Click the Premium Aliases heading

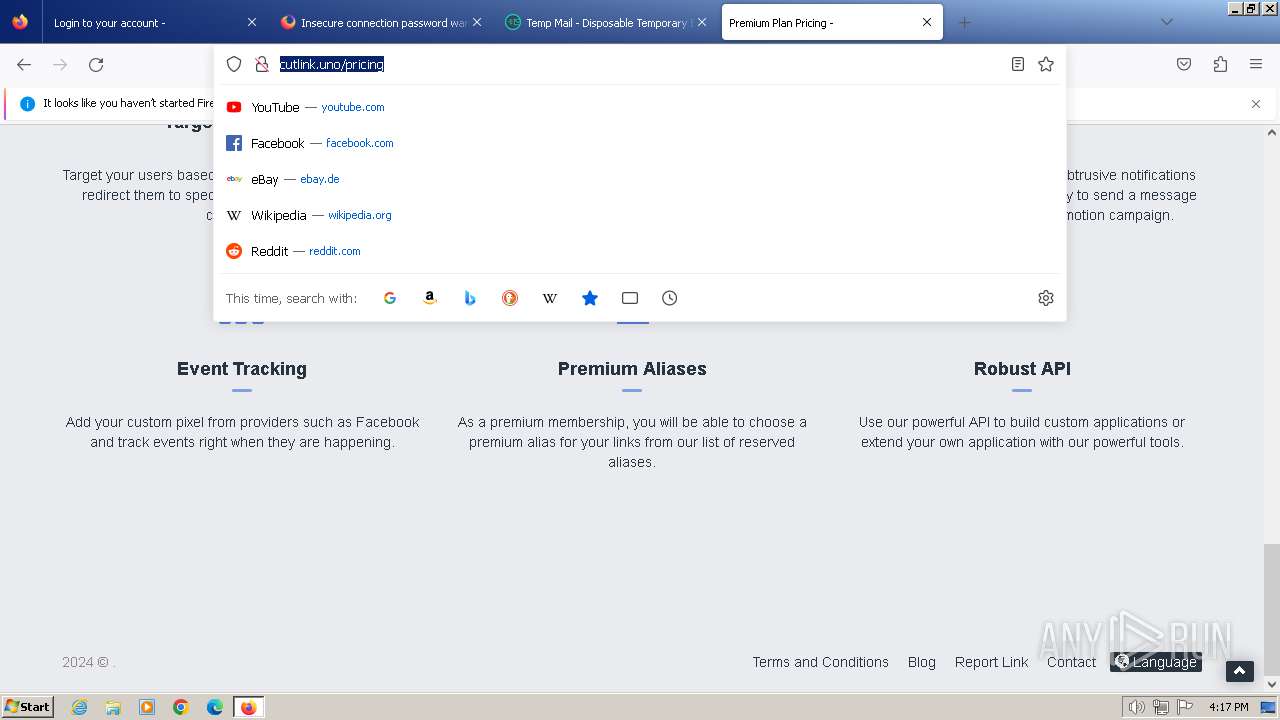[x=632, y=369]
